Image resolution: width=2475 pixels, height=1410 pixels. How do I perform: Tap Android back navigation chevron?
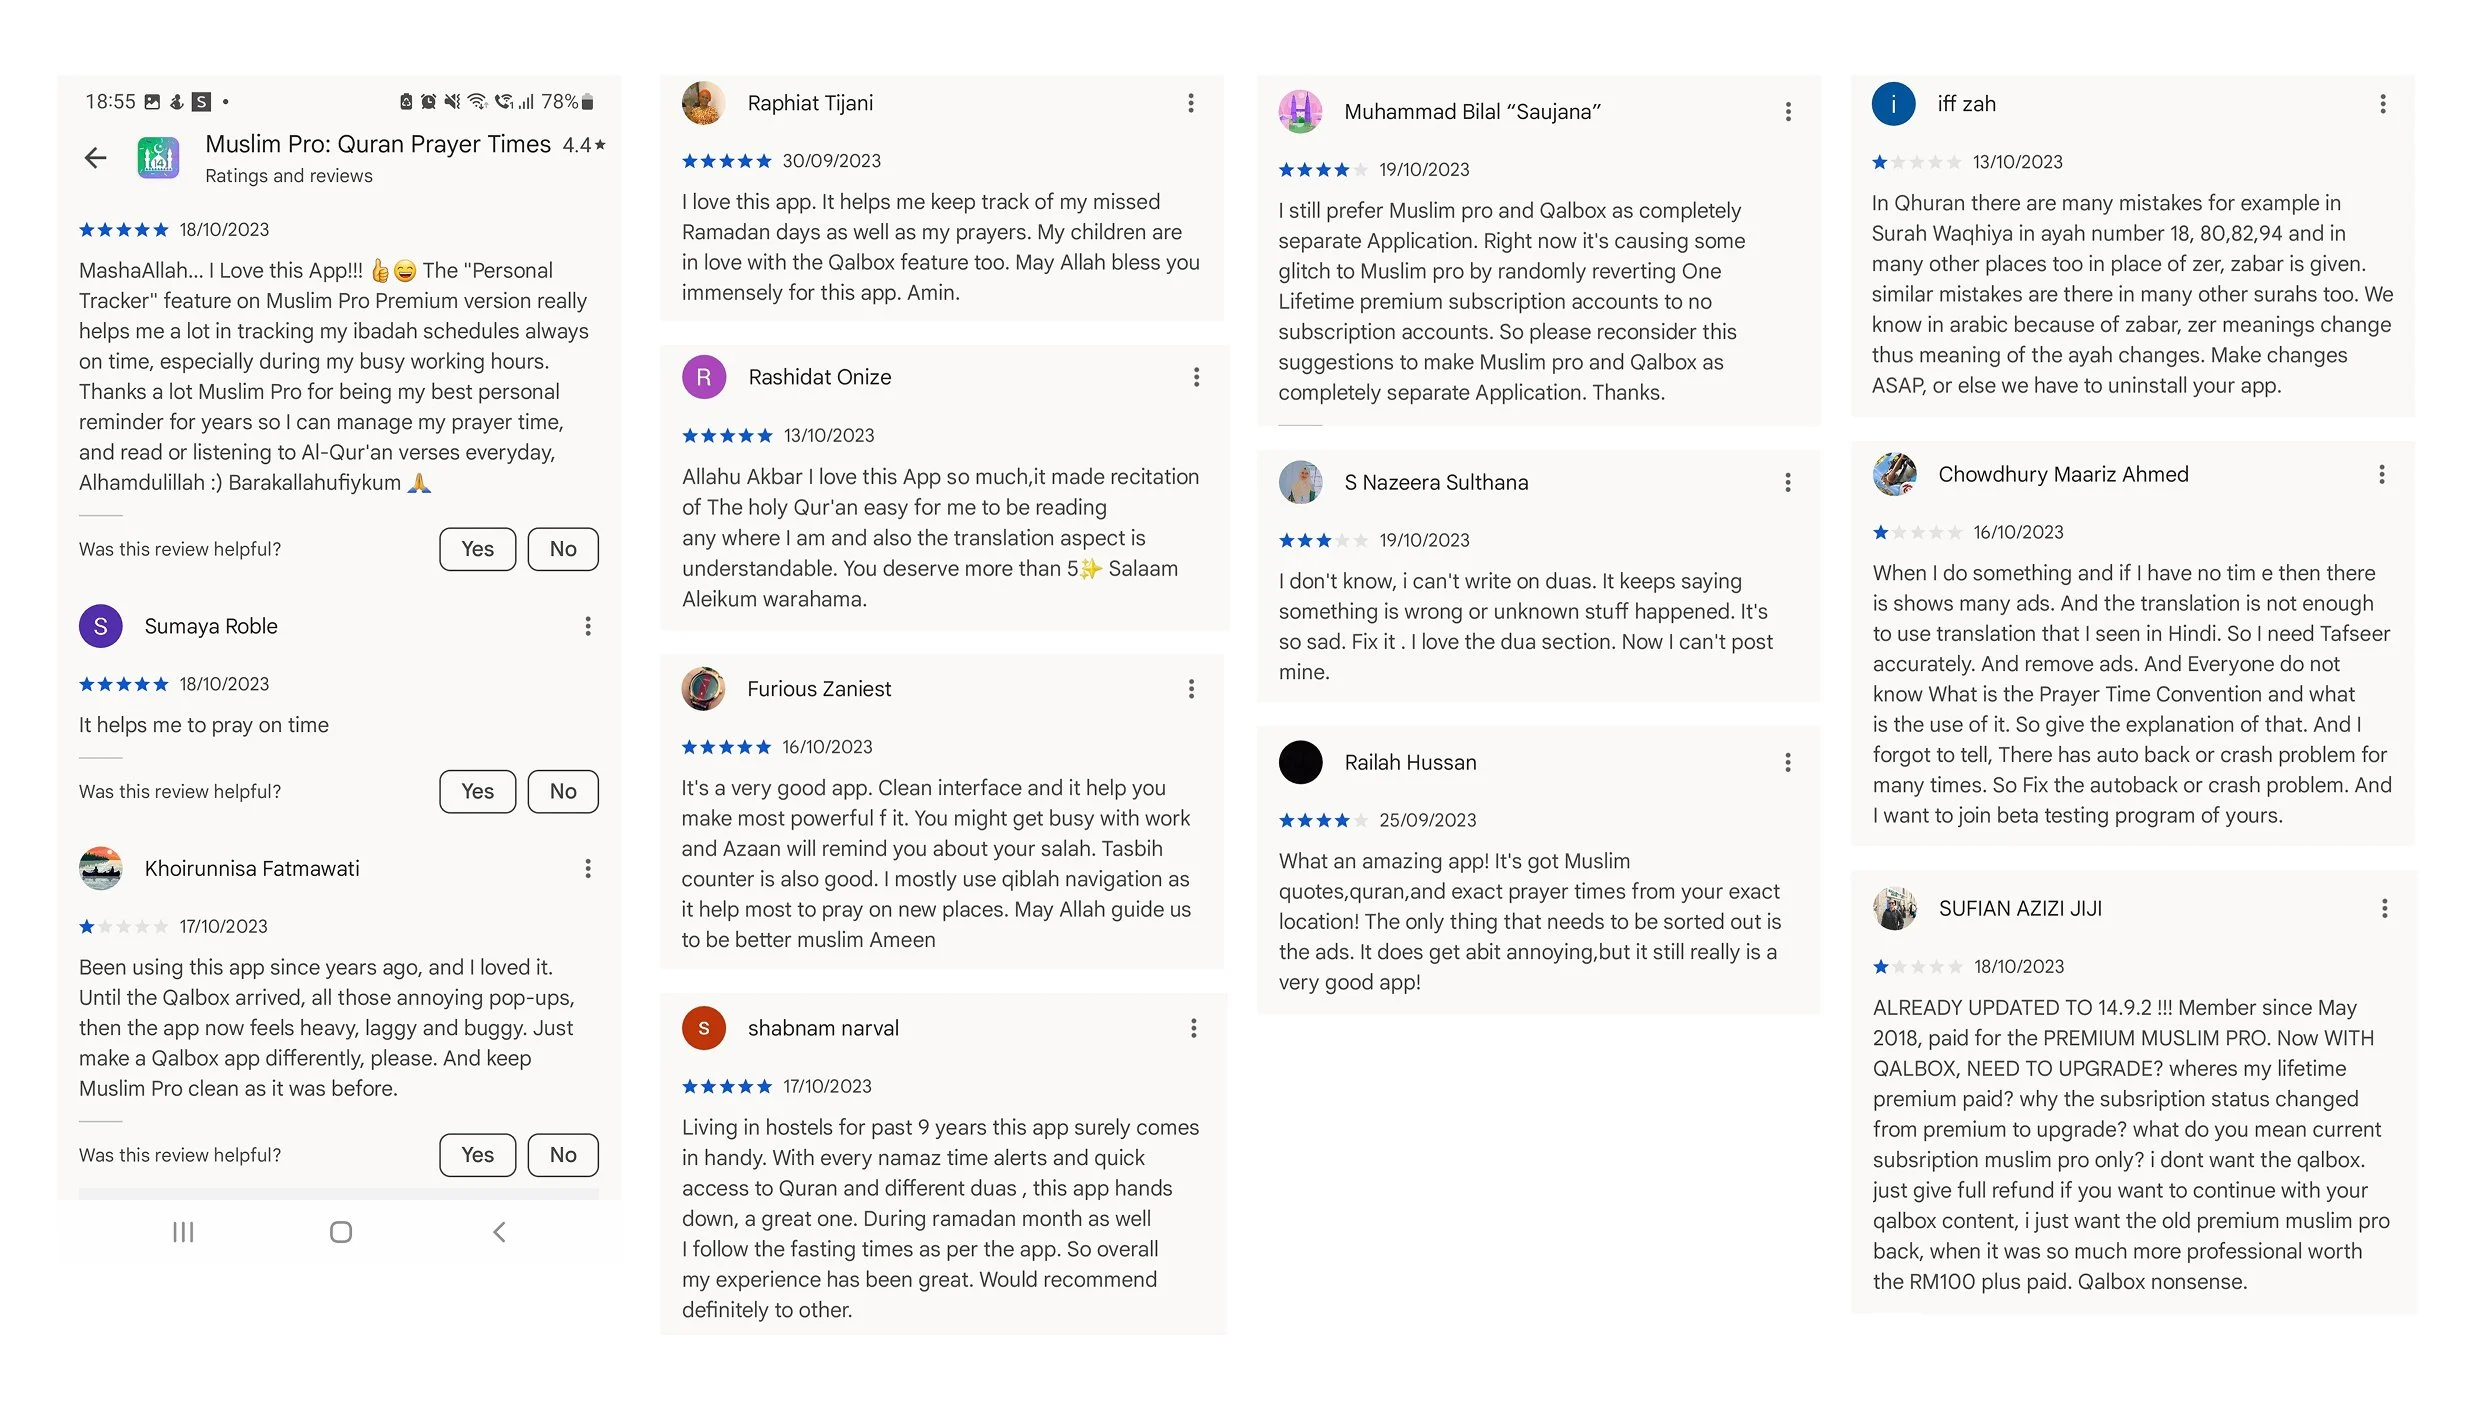(499, 1232)
